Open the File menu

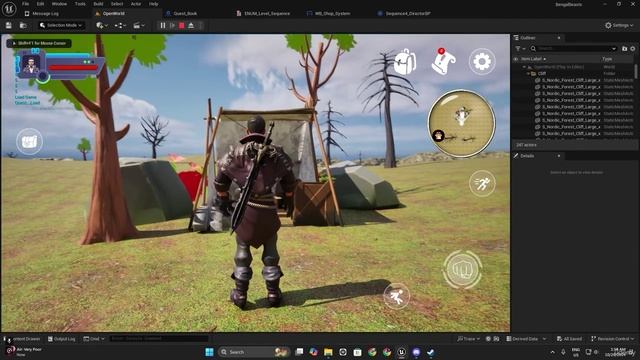pyautogui.click(x=25, y=4)
